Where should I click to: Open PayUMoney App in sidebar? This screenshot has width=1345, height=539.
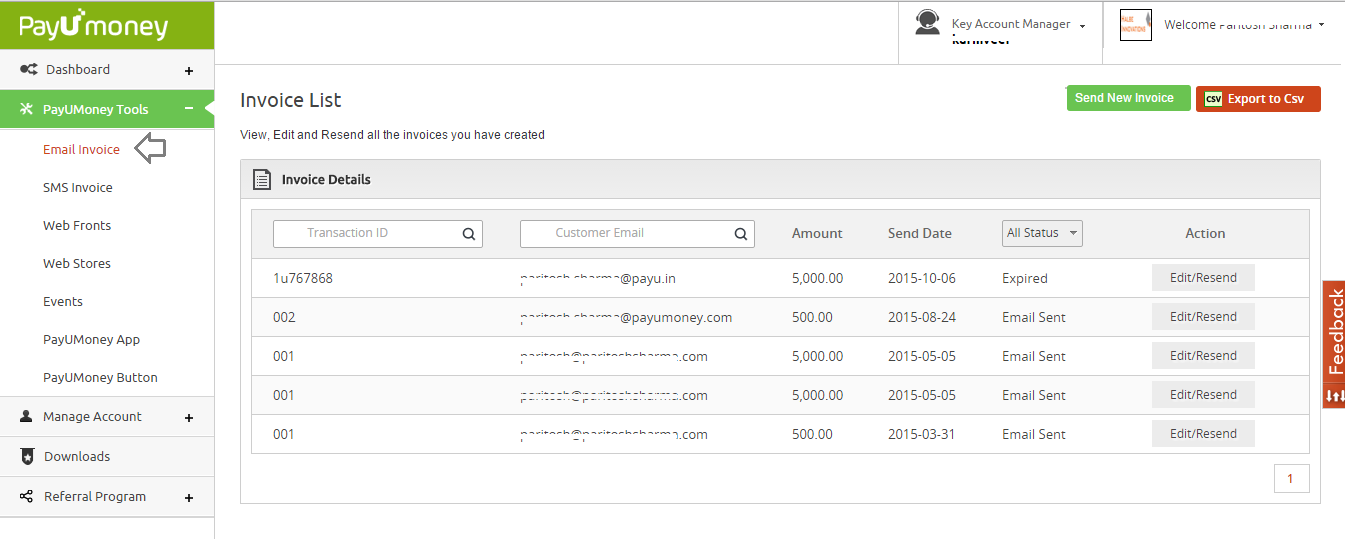[92, 339]
